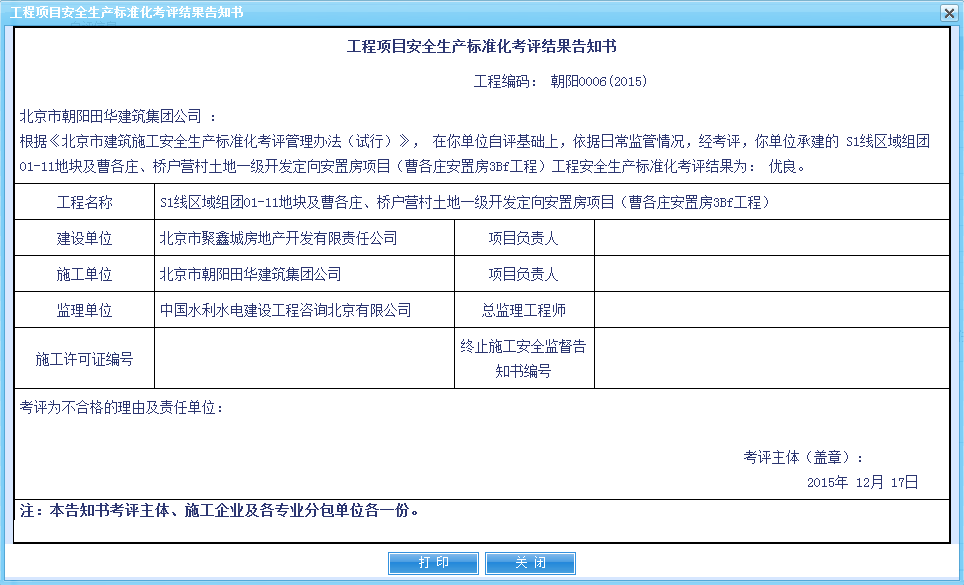Screen dimensions: 964x585
Task: Click the project name value starting with S1线区域组团
Action: [x=464, y=202]
